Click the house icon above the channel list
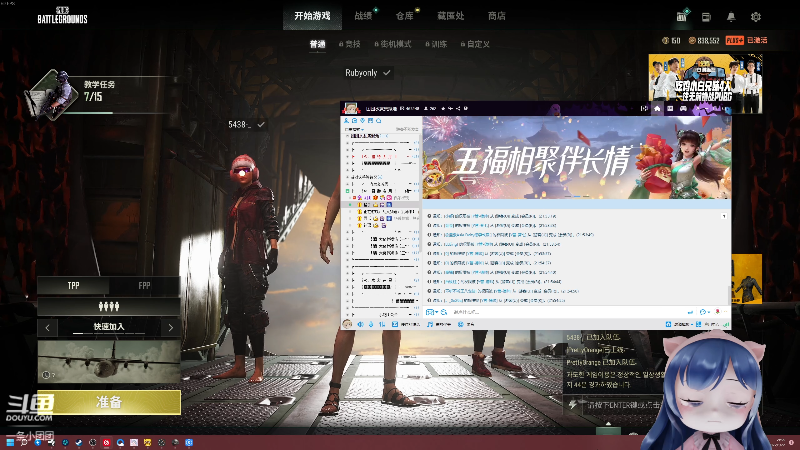Viewport: 800px width, 450px height. pyautogui.click(x=379, y=121)
